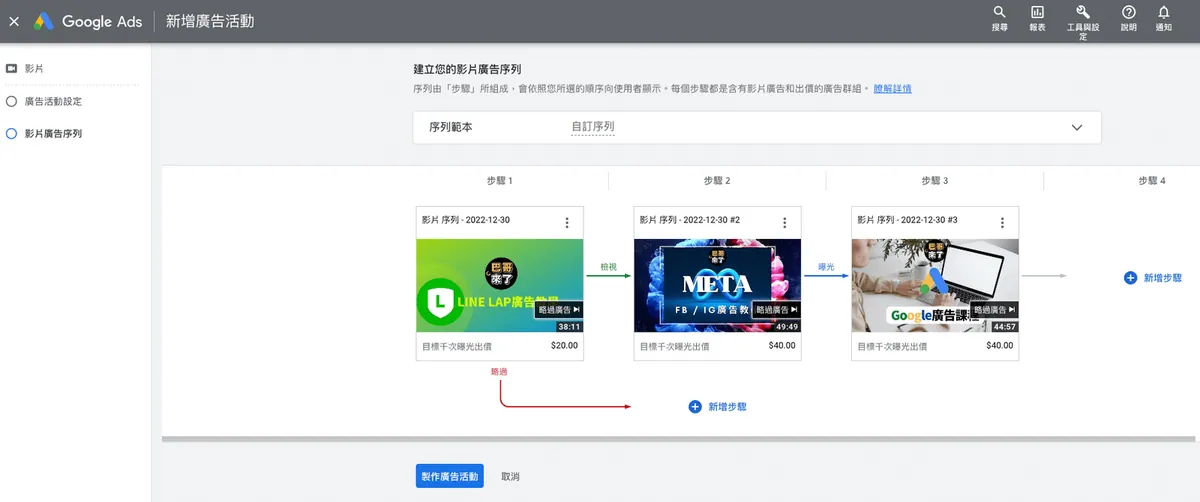Open the search tool (搜尋)
Image resolution: width=1200 pixels, height=502 pixels.
pyautogui.click(x=999, y=18)
